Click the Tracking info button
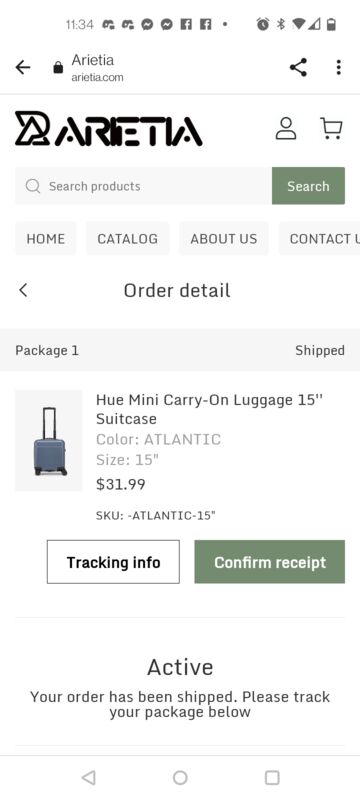 (x=113, y=562)
